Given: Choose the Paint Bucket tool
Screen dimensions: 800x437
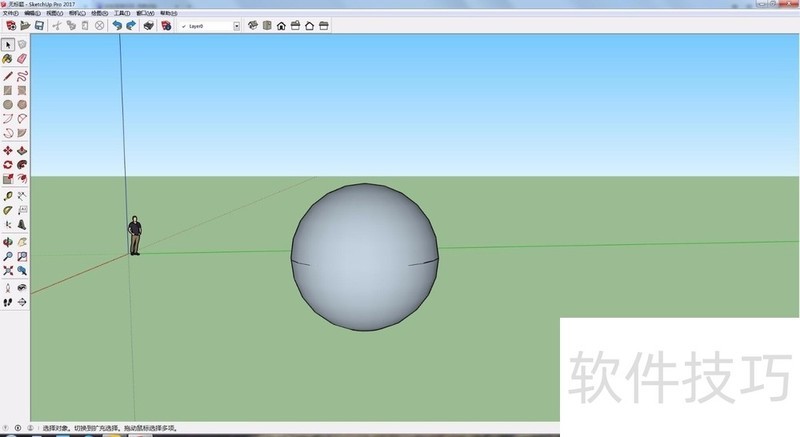Looking at the screenshot, I should 8,59.
